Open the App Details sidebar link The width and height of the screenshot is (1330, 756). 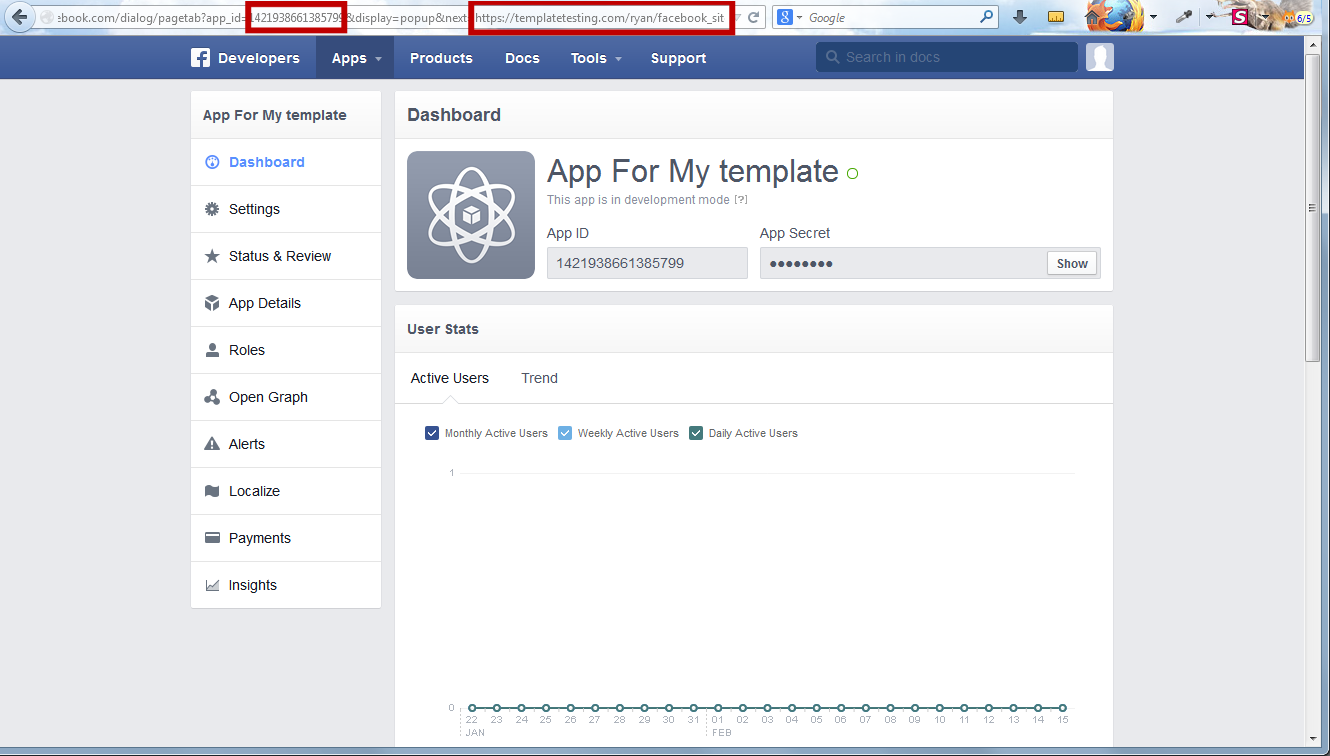tap(286, 303)
